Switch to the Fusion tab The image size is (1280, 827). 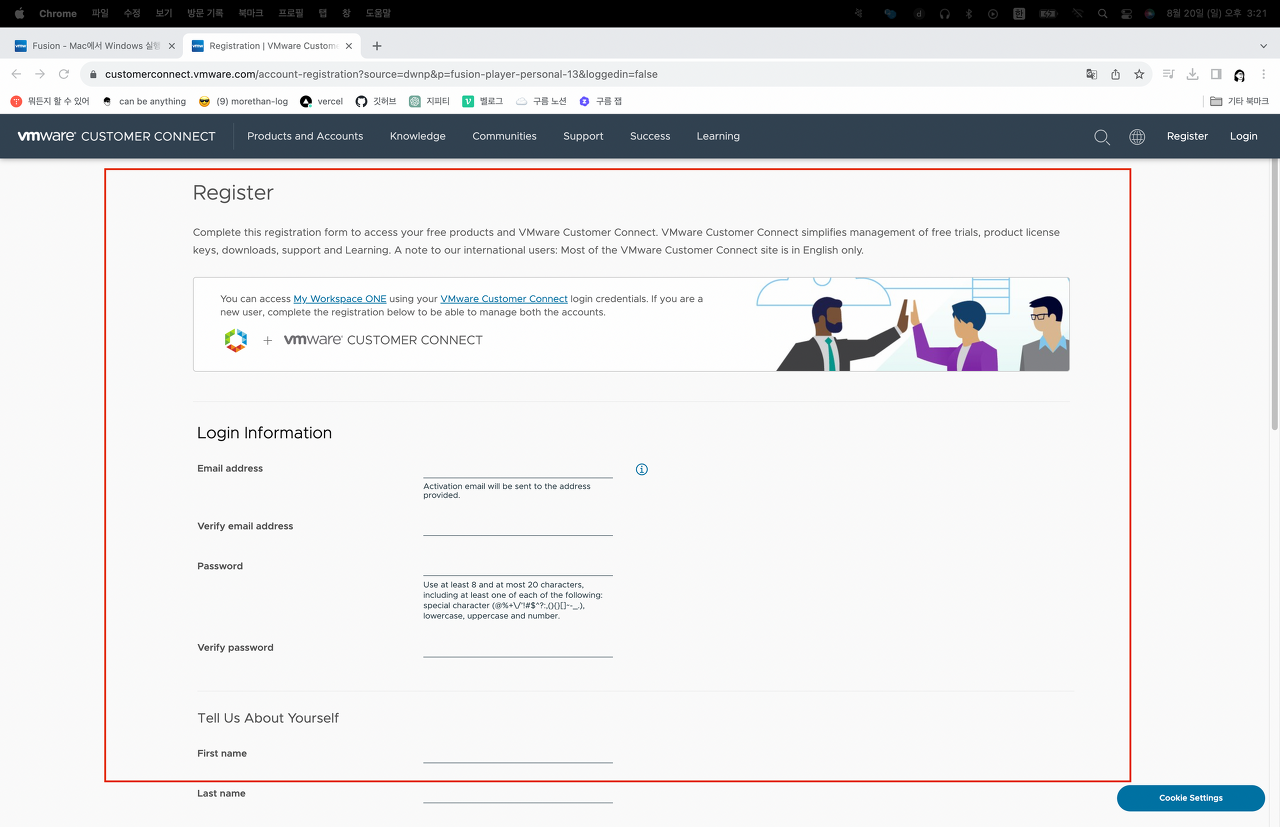tap(94, 46)
